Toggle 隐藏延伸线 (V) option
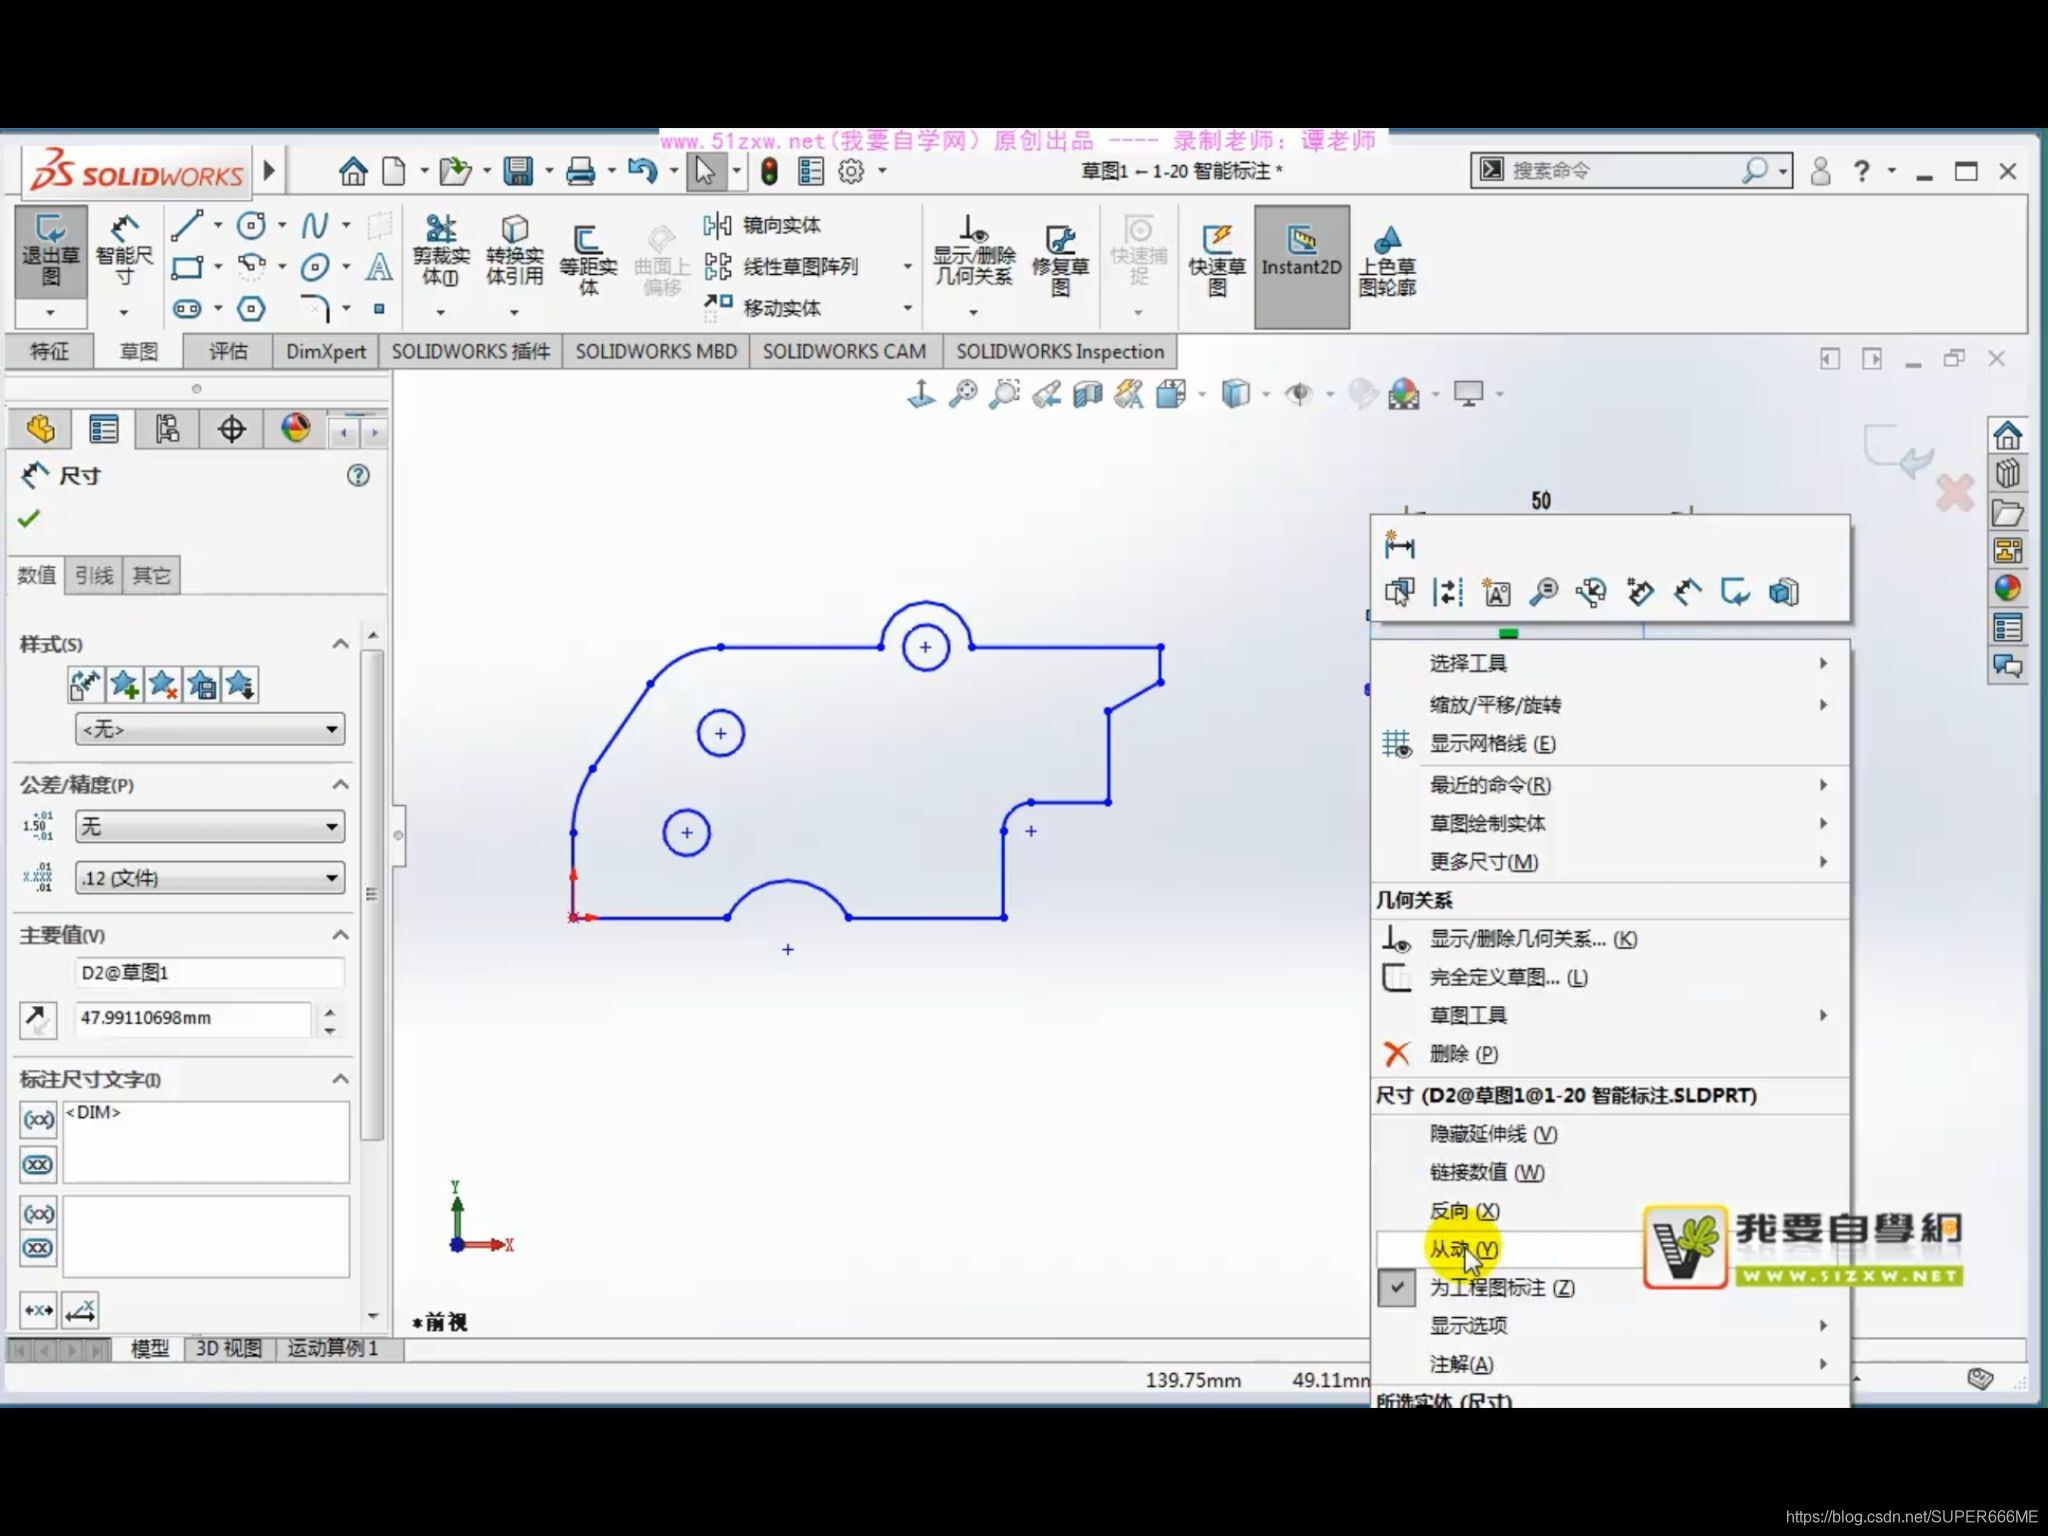 tap(1608, 1134)
